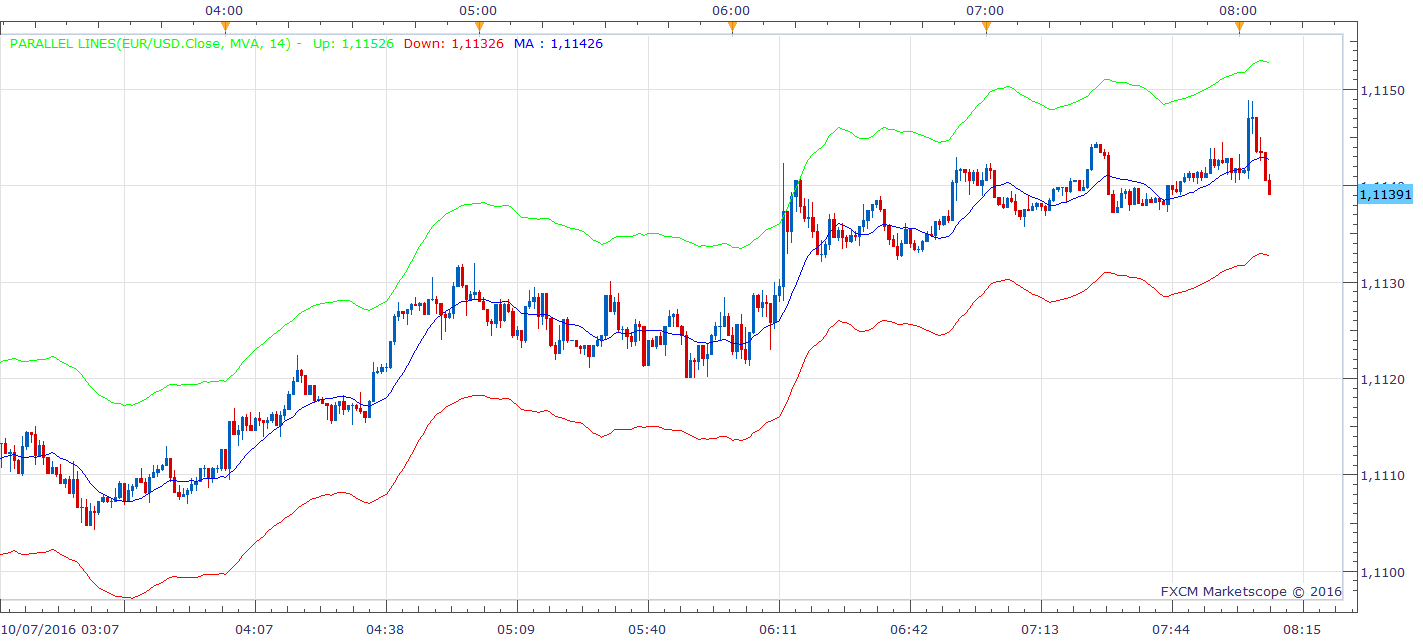
Task: Click the 1,1150 price axis label
Action: tap(1383, 91)
